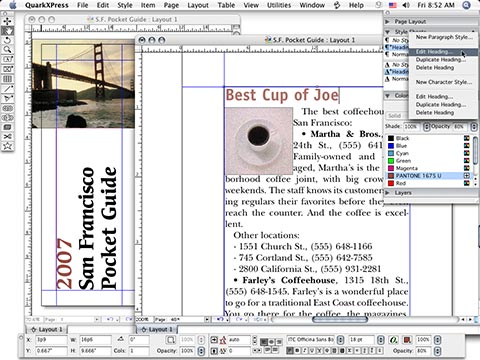Open the Solid blend type dropdown

(x=397, y=116)
